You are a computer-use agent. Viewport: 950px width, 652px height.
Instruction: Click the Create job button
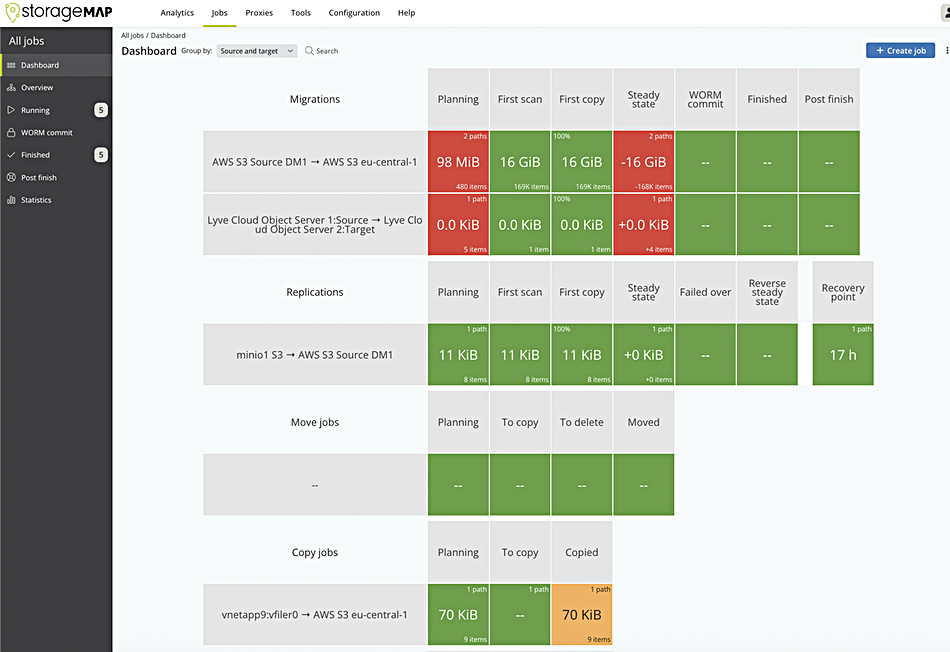pyautogui.click(x=900, y=50)
